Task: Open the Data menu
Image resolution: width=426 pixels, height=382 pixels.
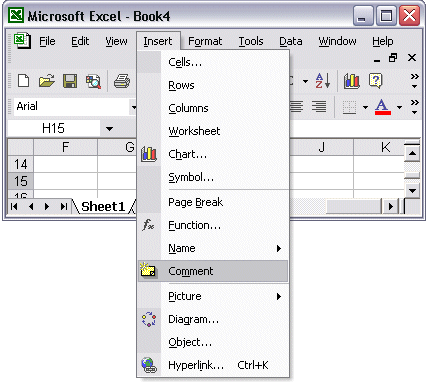Action: click(291, 41)
